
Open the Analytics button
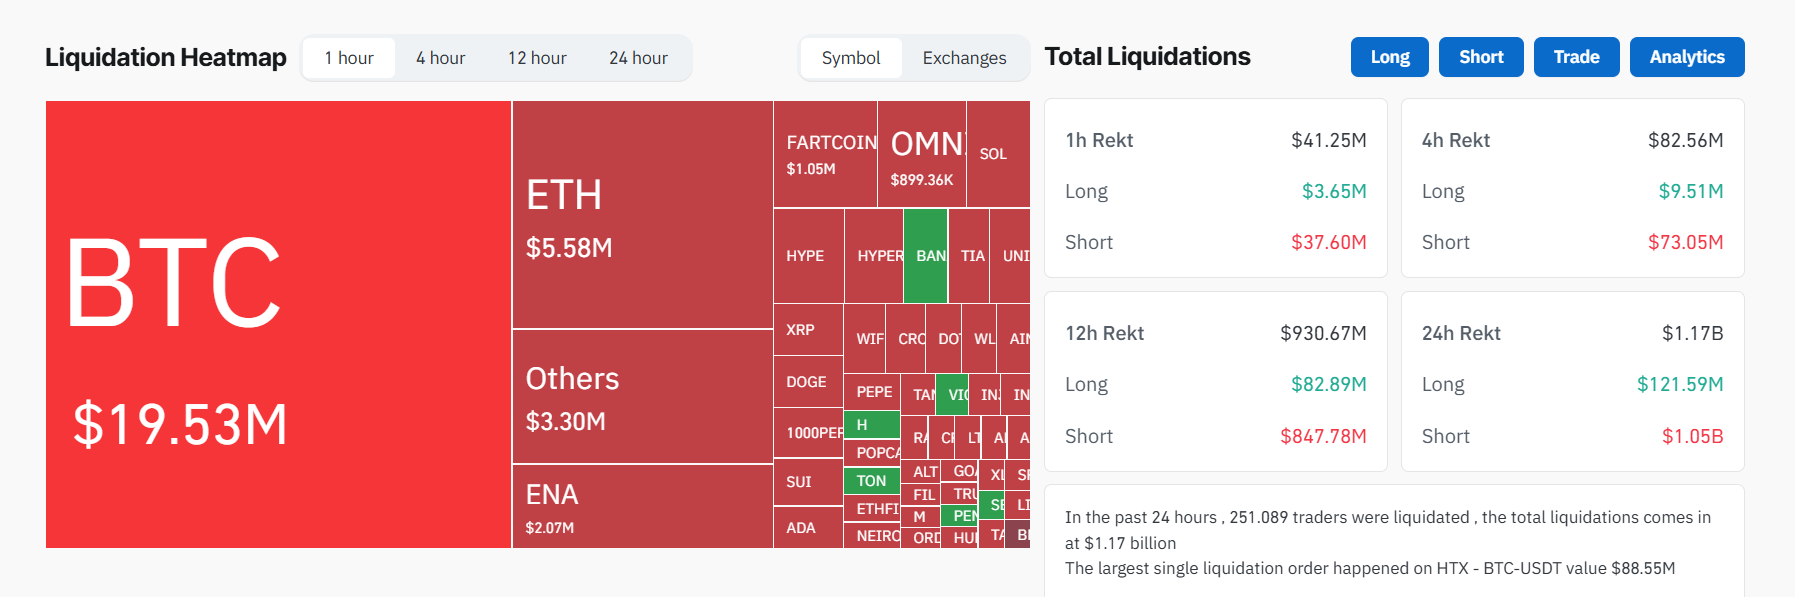coord(1686,57)
